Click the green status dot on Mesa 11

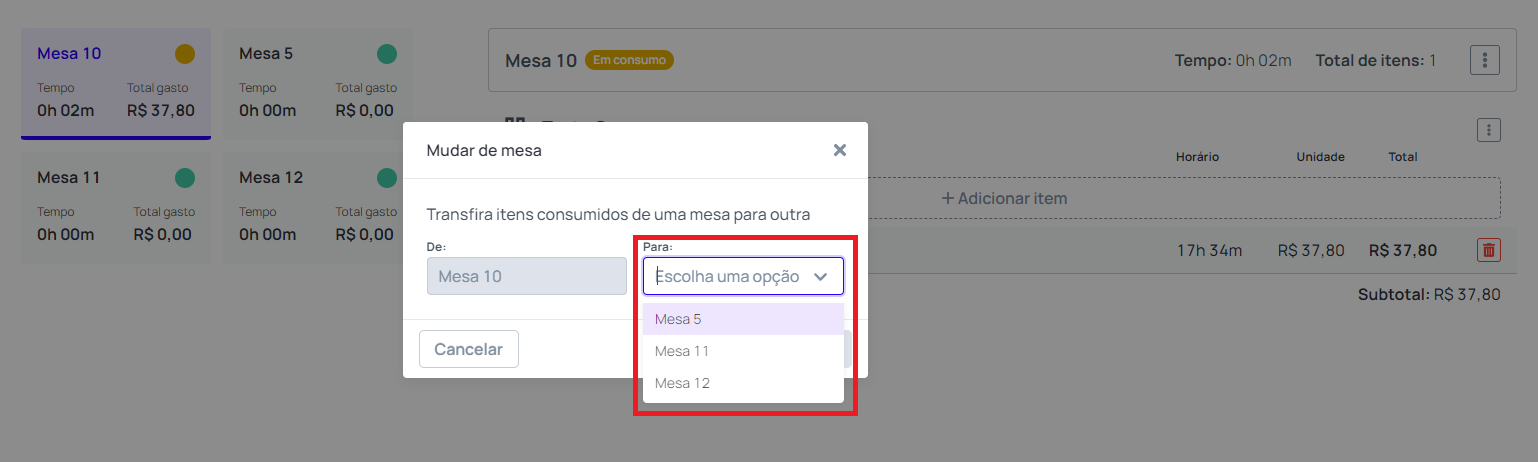tap(185, 178)
